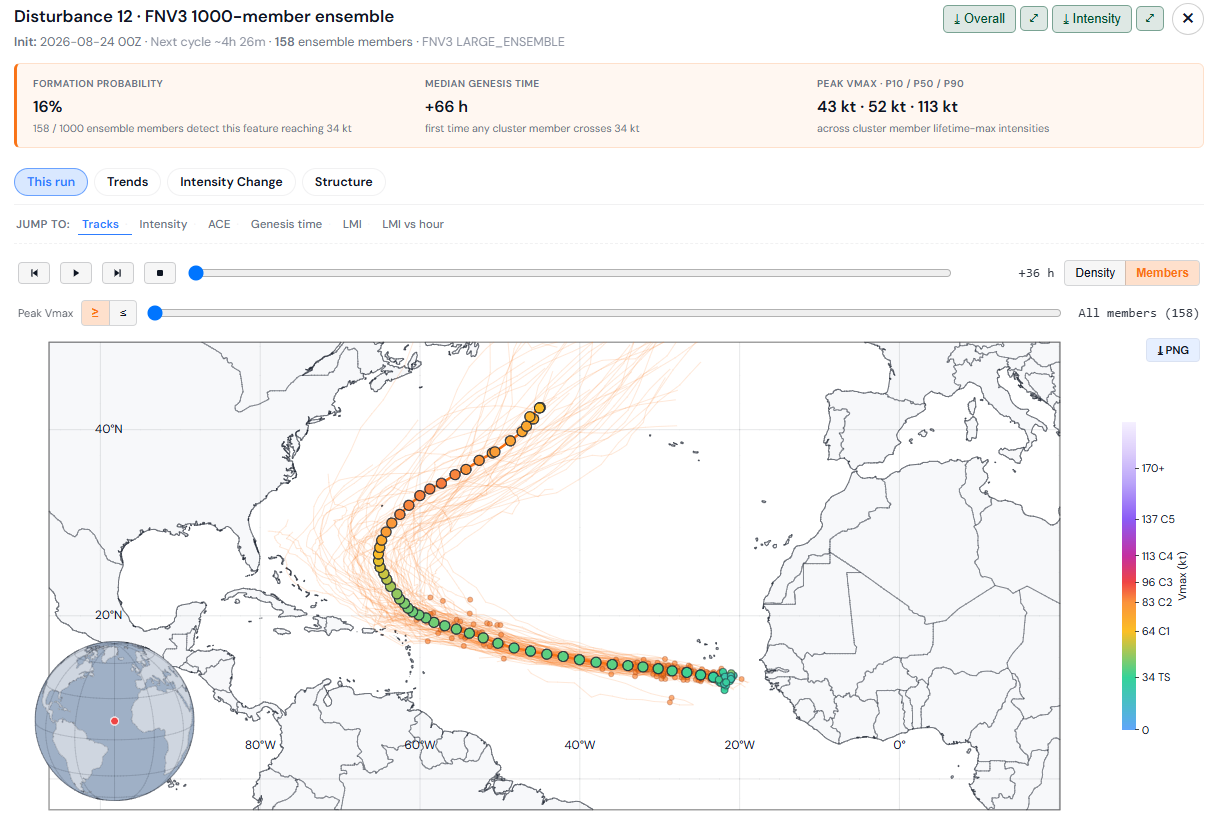Select the less-than-or-equal Peak Vmax filter
Image resolution: width=1211 pixels, height=823 pixels.
click(123, 313)
